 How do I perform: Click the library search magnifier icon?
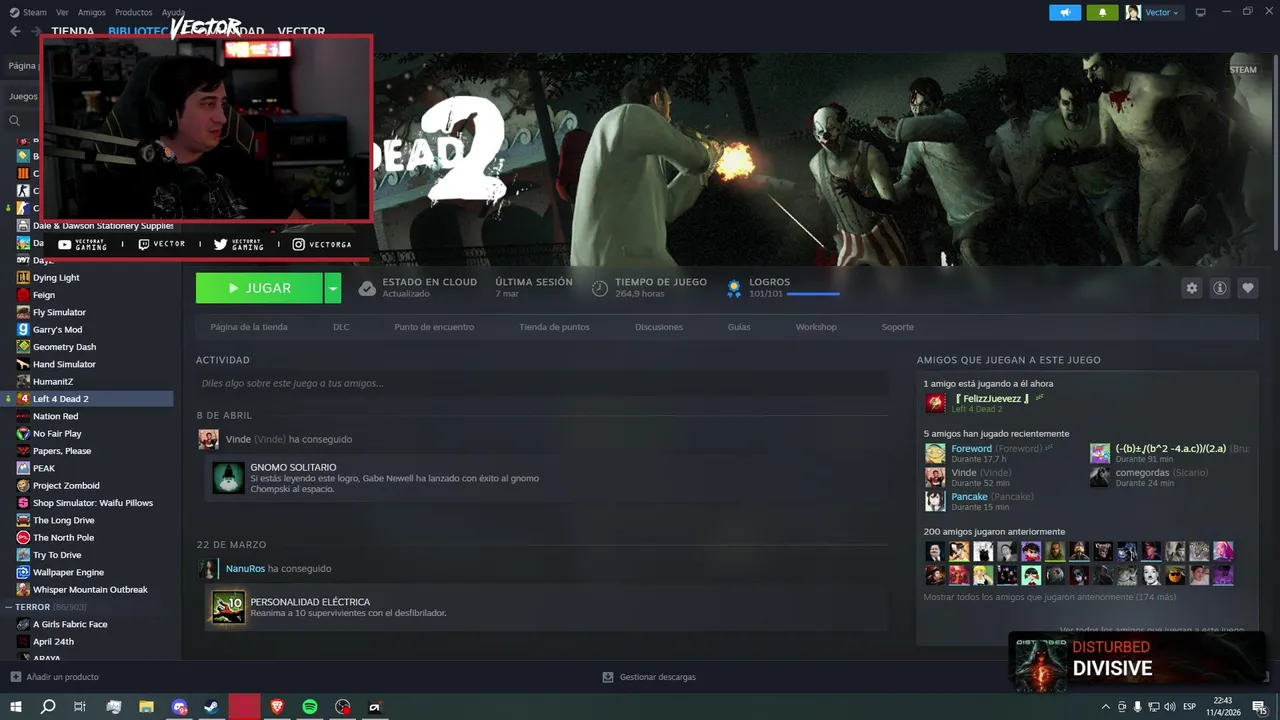pos(15,120)
